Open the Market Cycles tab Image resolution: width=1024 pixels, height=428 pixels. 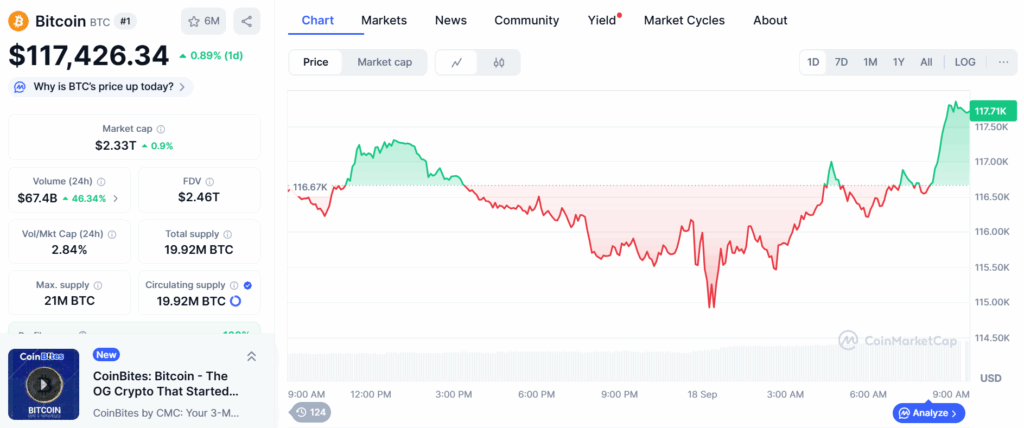click(x=684, y=20)
